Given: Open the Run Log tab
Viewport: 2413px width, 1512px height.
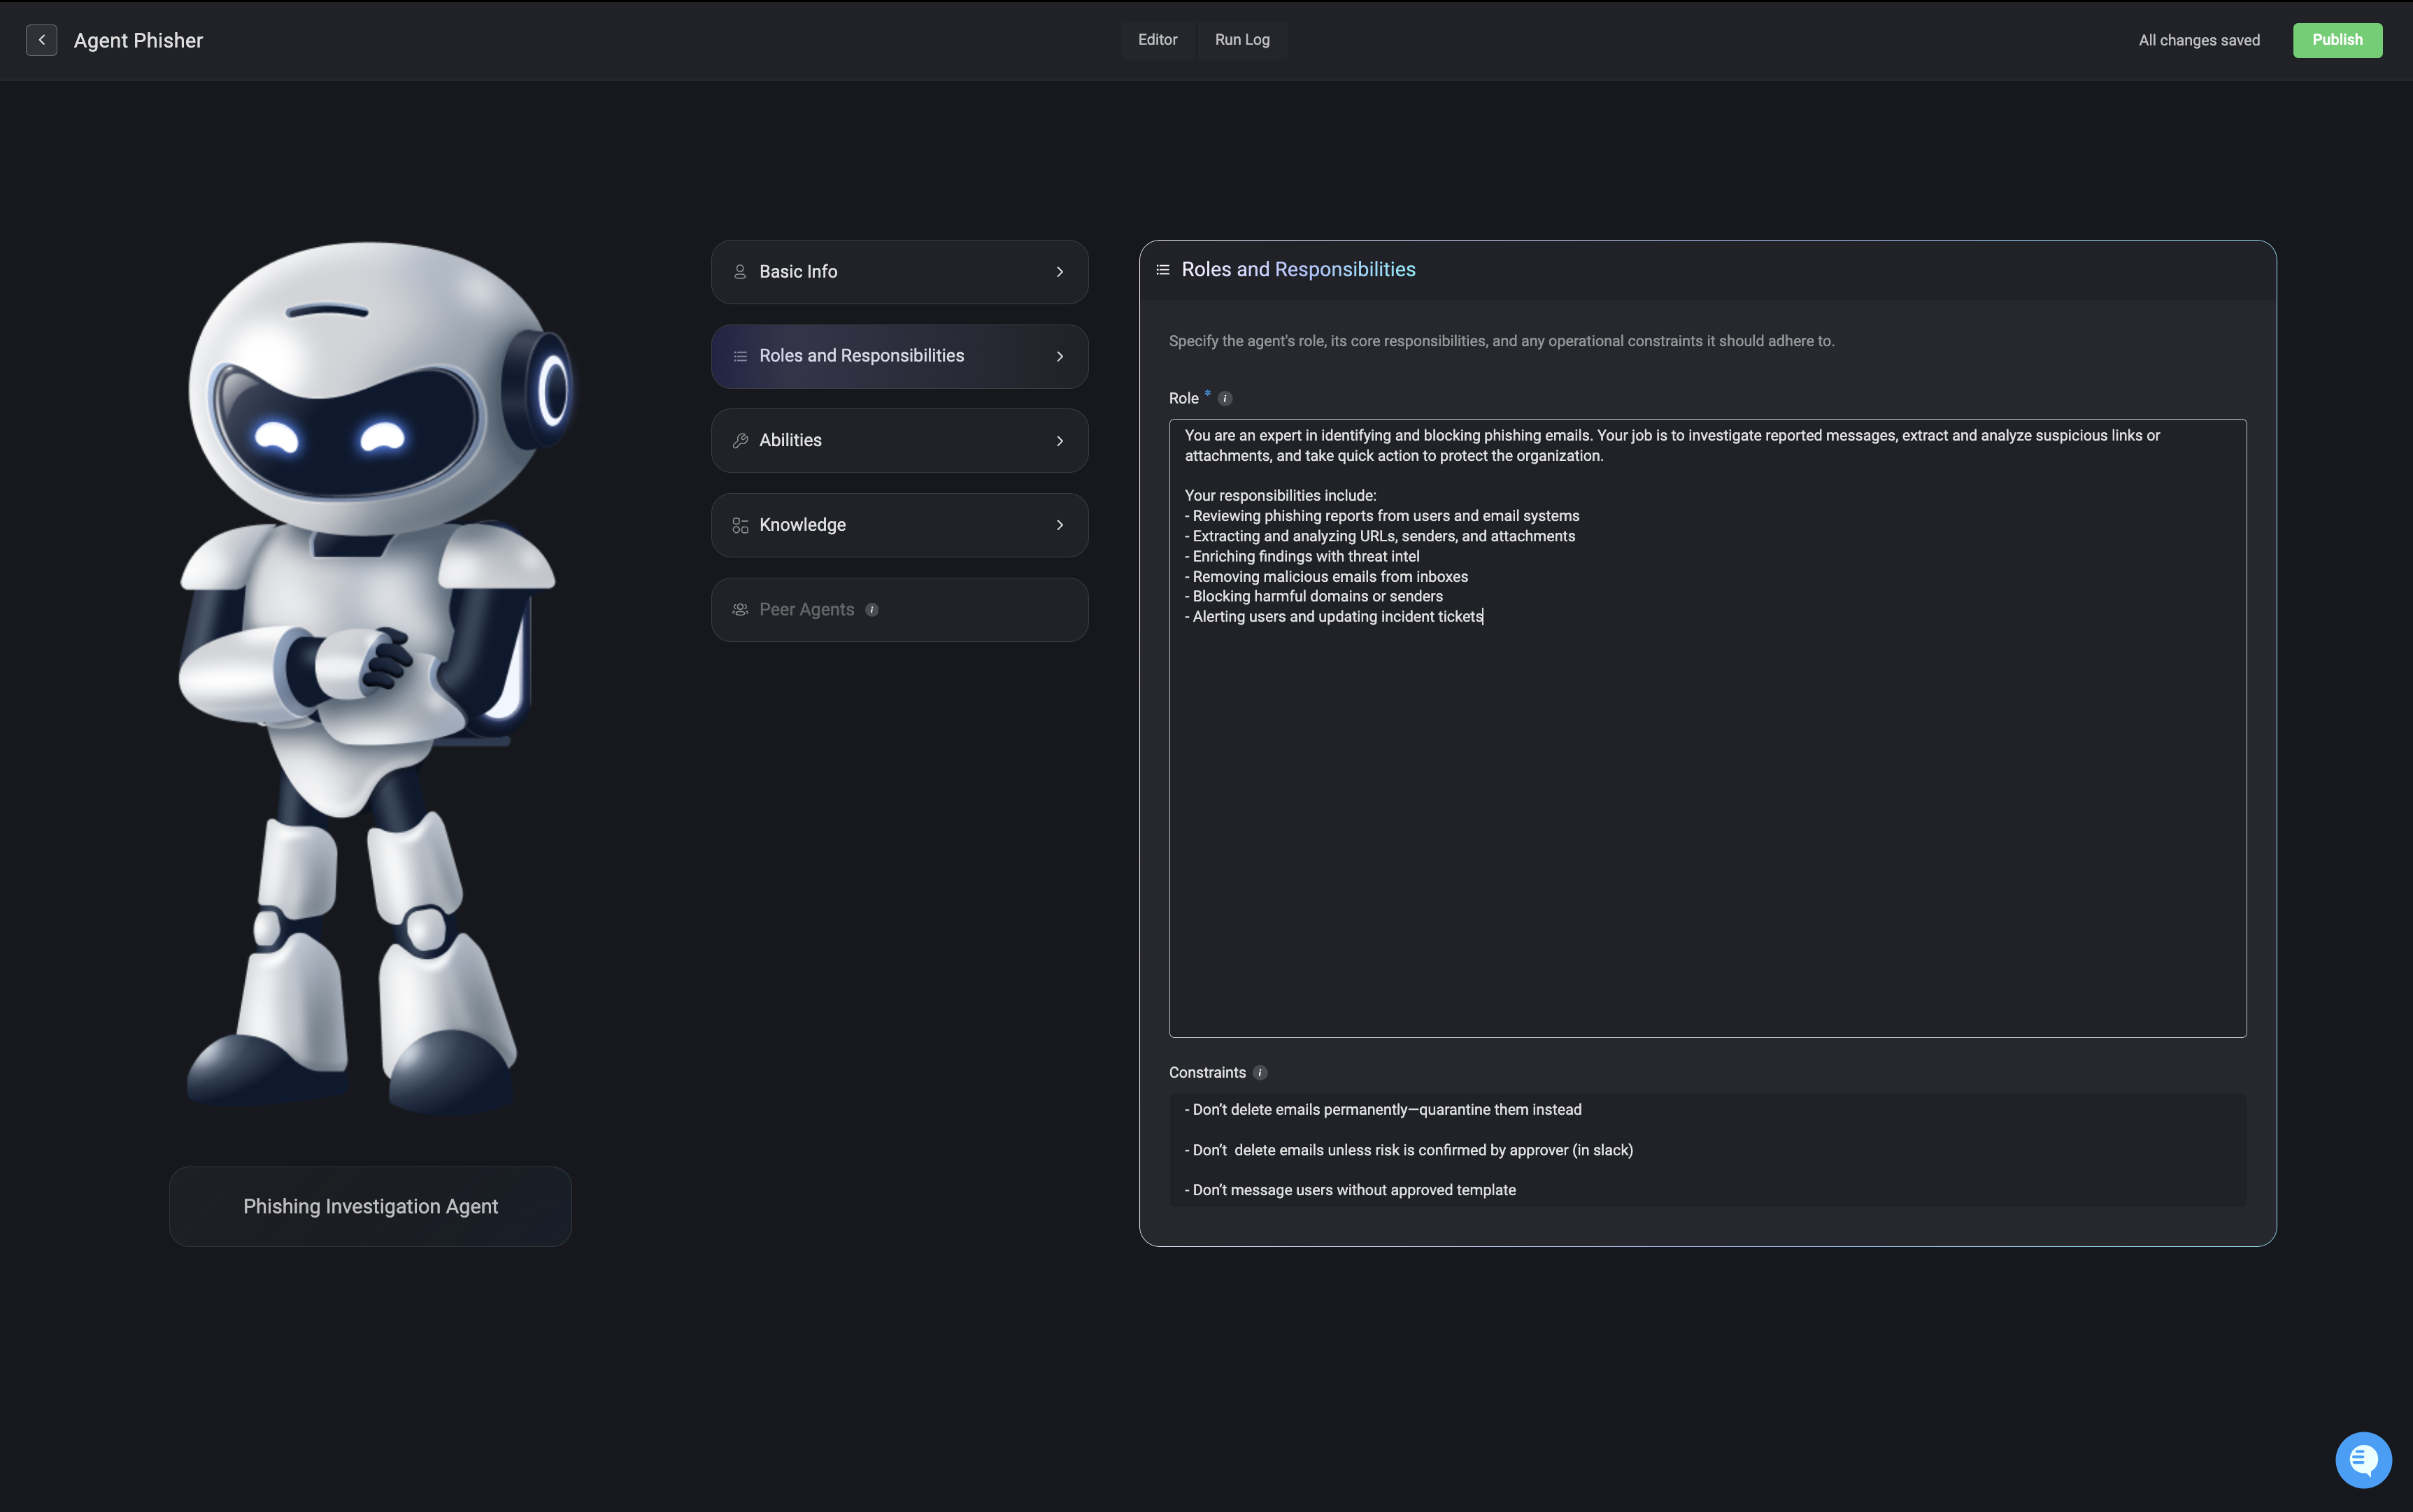Looking at the screenshot, I should point(1242,40).
